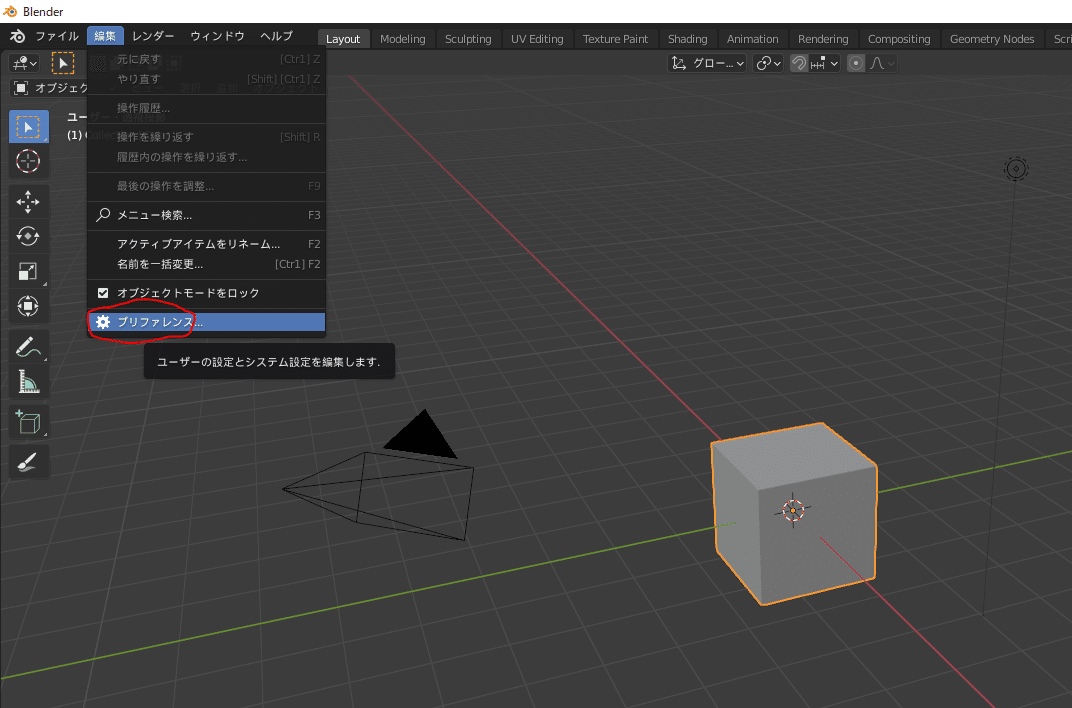Screen dimensions: 1072x708
Task: Open the ヘルプ menu
Action: 277,36
